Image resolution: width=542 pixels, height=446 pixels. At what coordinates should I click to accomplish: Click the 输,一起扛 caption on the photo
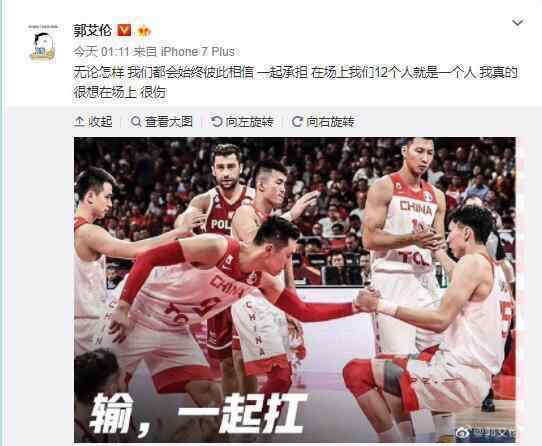click(x=198, y=413)
